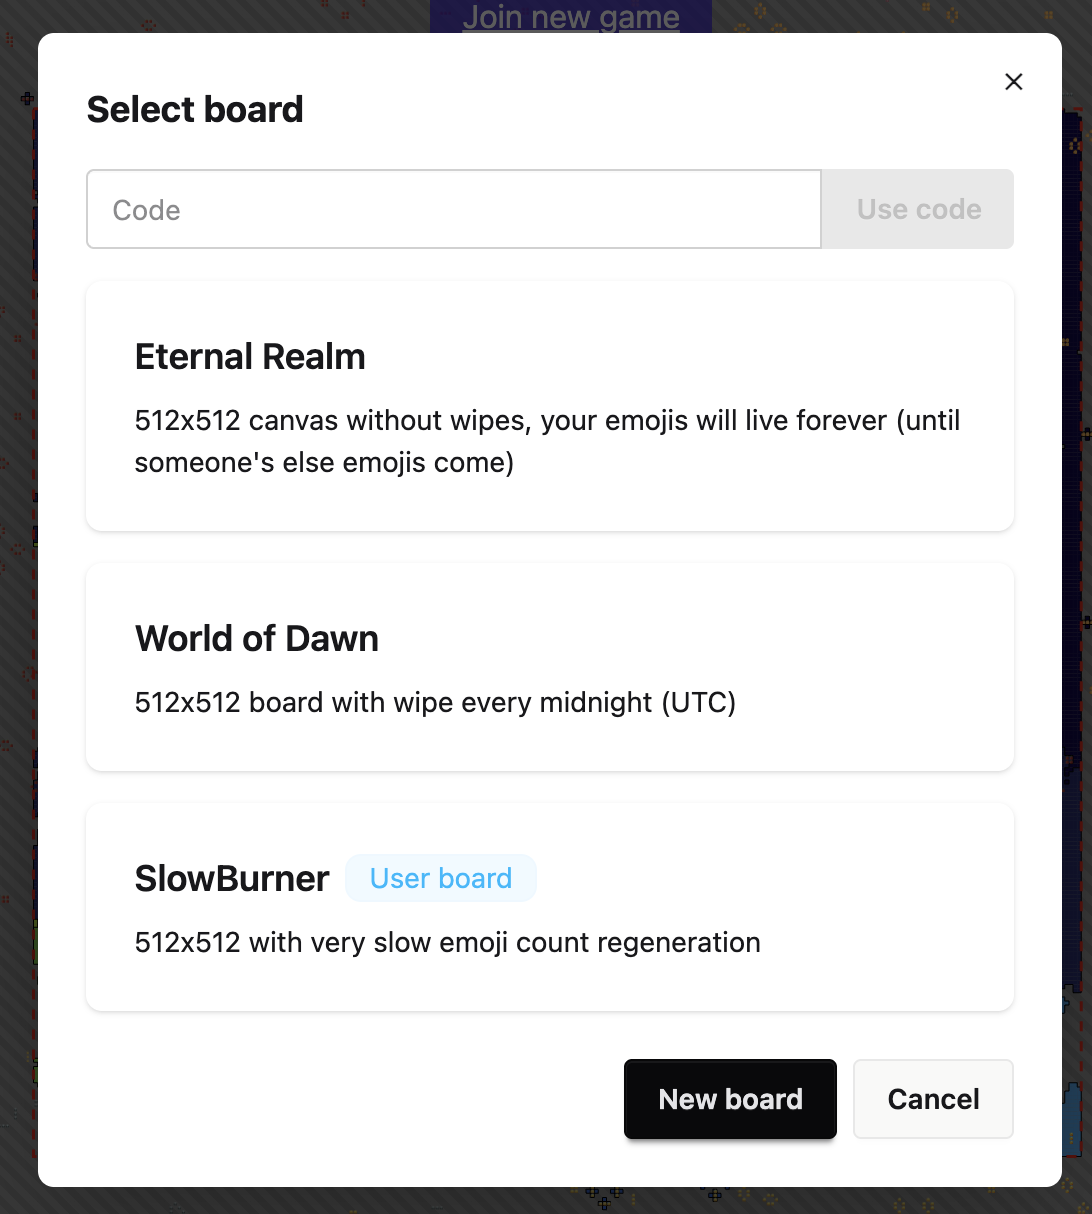
Task: Click the User board badge
Action: pyautogui.click(x=441, y=878)
